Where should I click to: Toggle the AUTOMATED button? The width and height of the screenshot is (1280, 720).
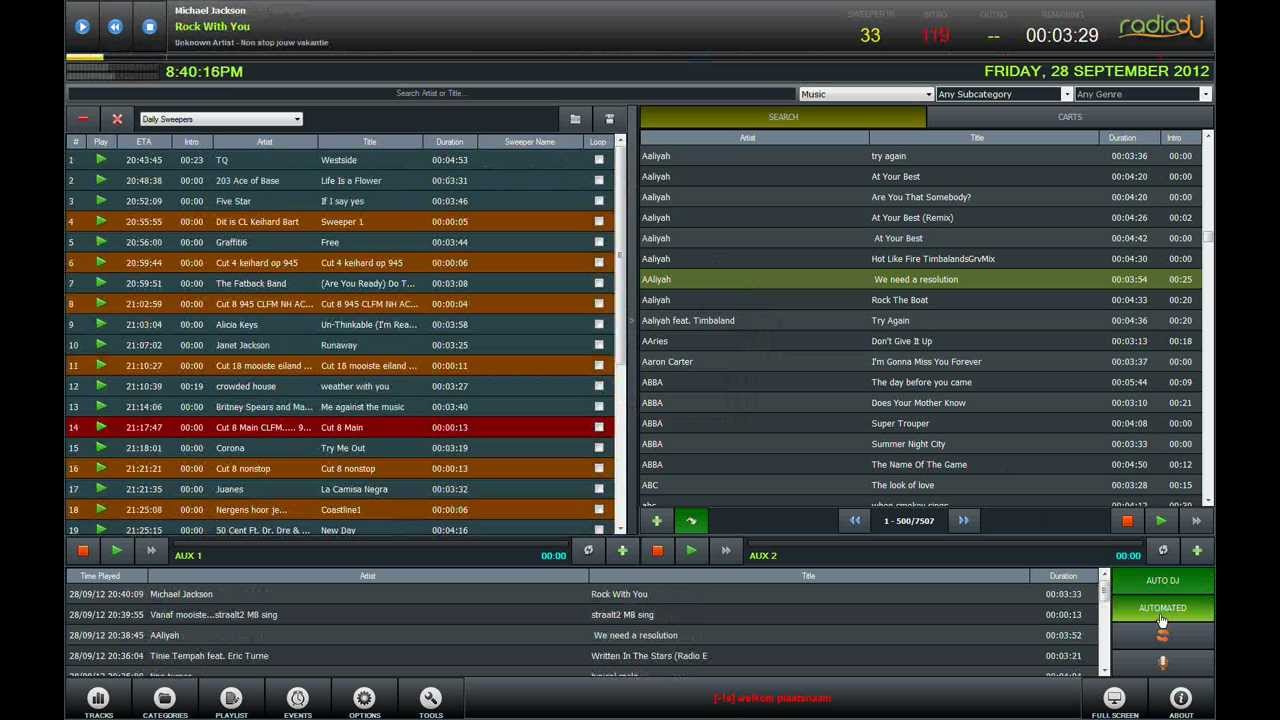point(1162,608)
